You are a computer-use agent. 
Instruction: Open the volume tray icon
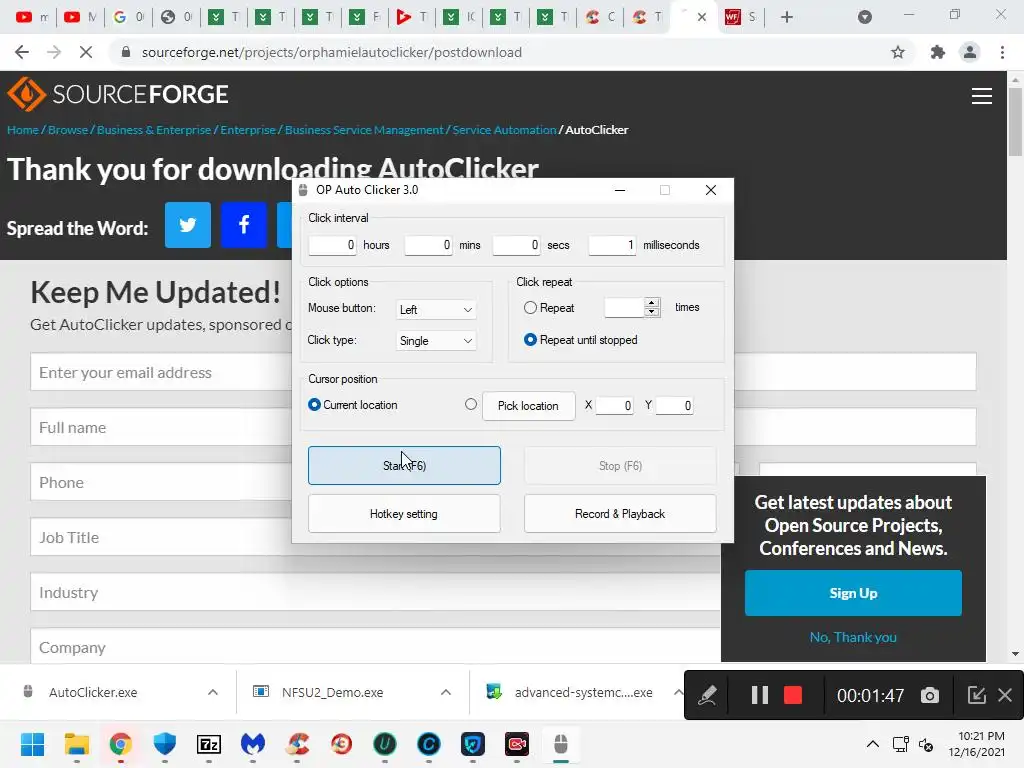tap(926, 744)
